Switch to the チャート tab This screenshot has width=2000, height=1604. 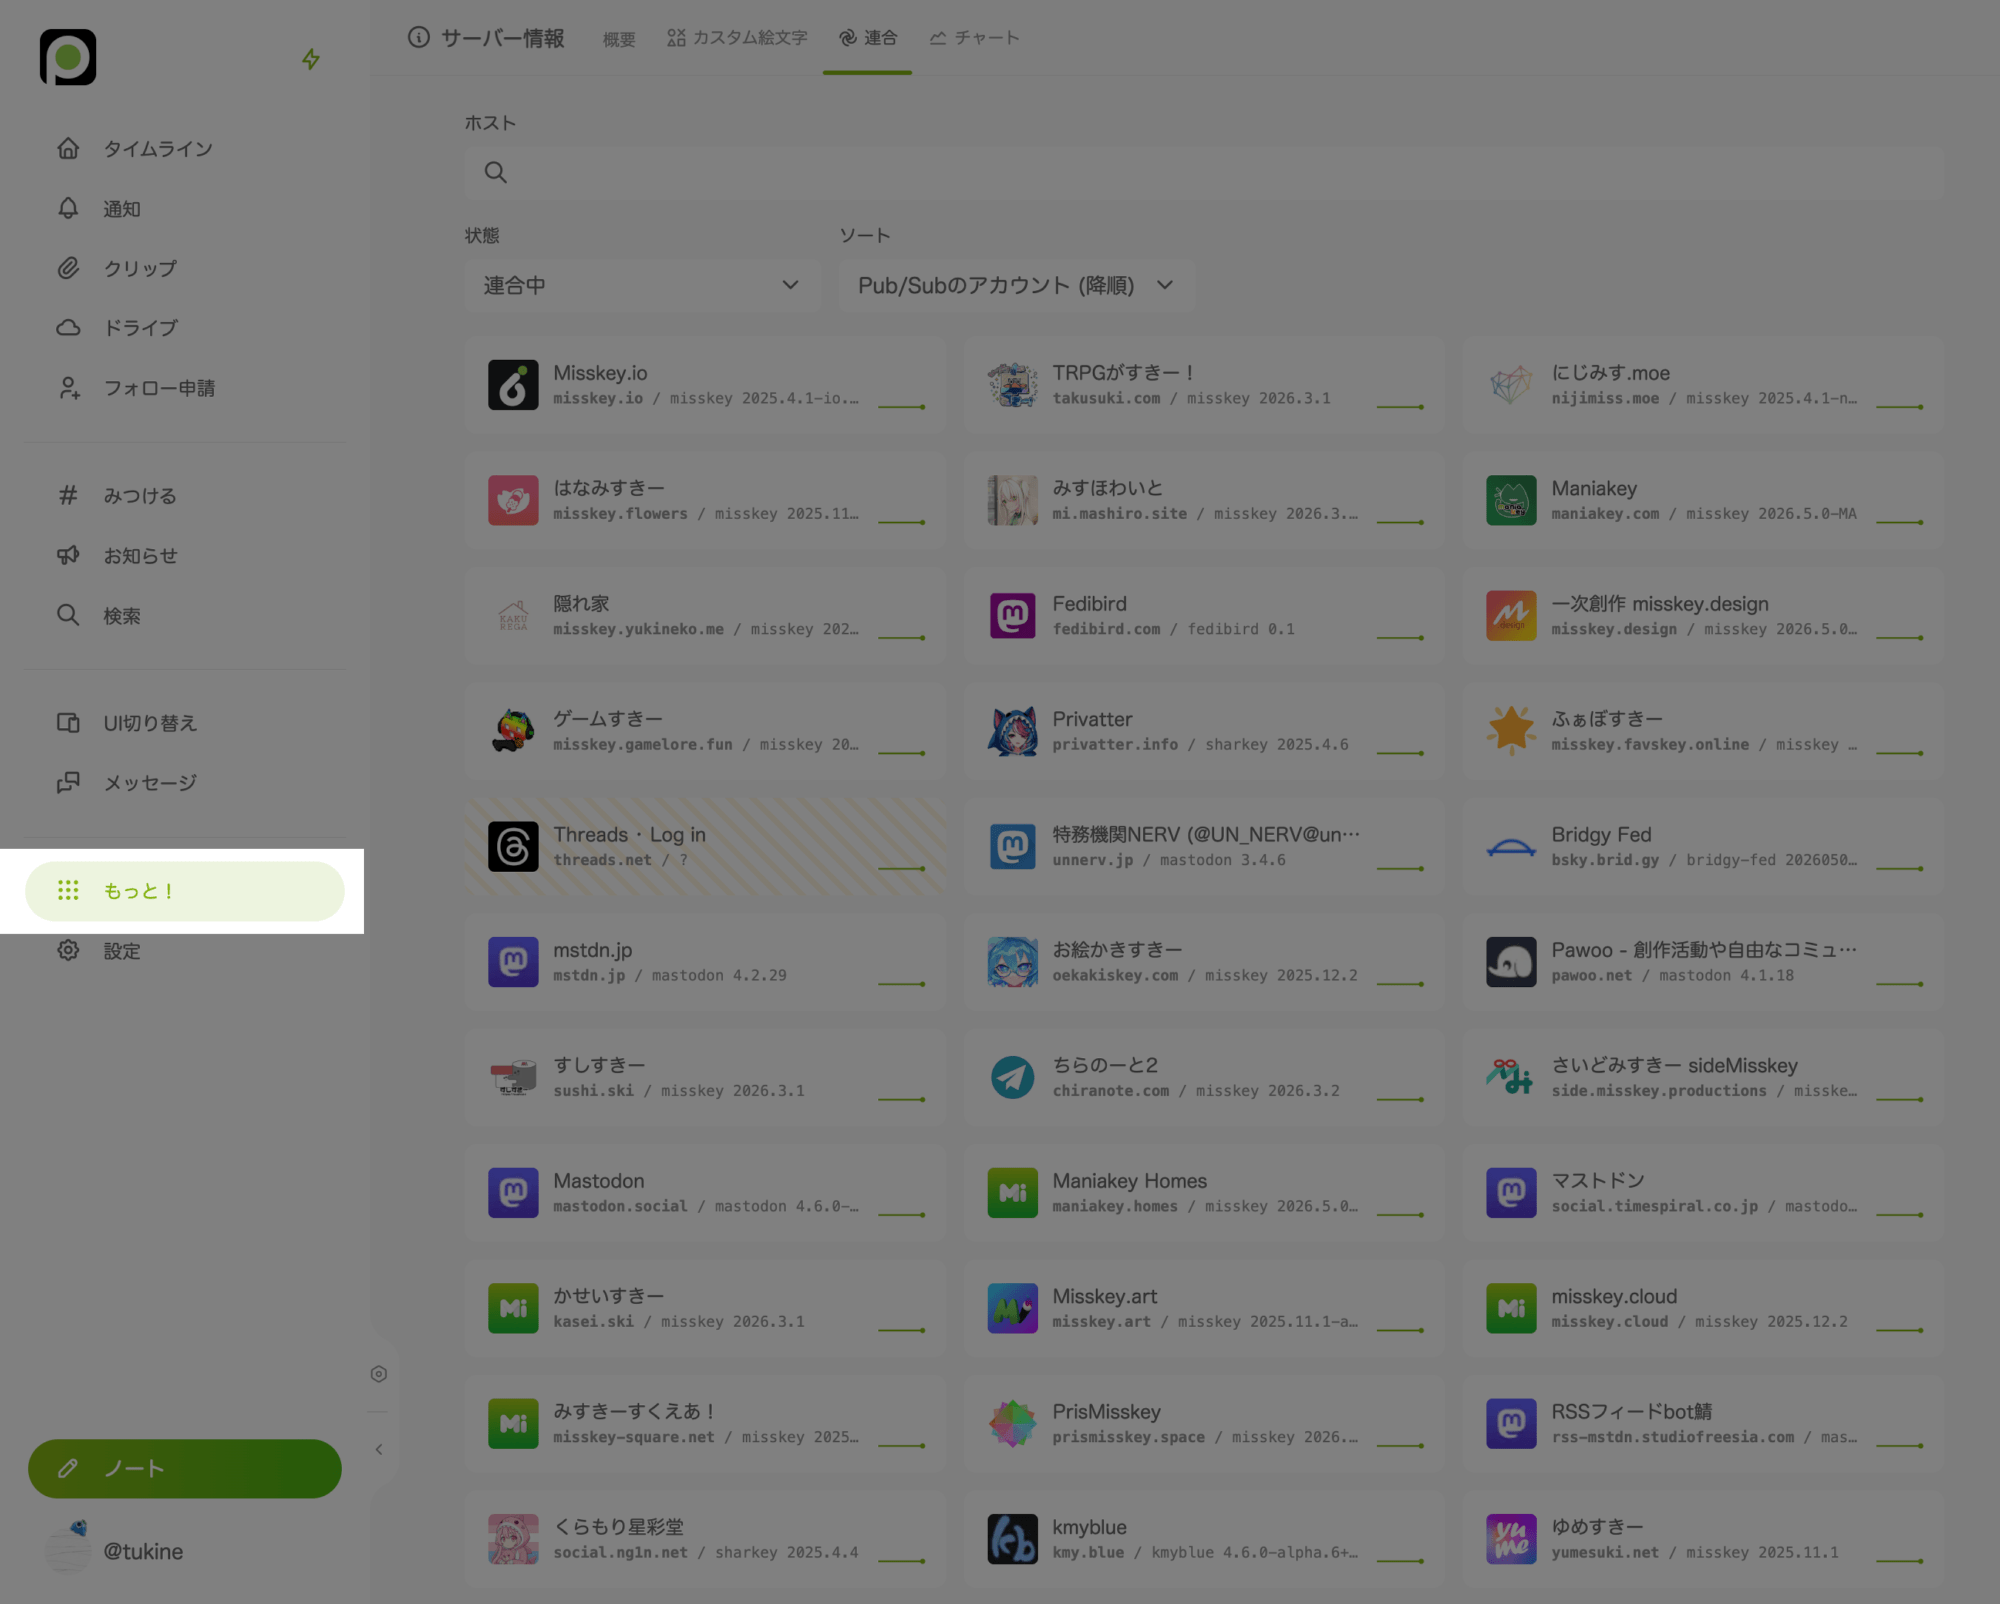[975, 38]
